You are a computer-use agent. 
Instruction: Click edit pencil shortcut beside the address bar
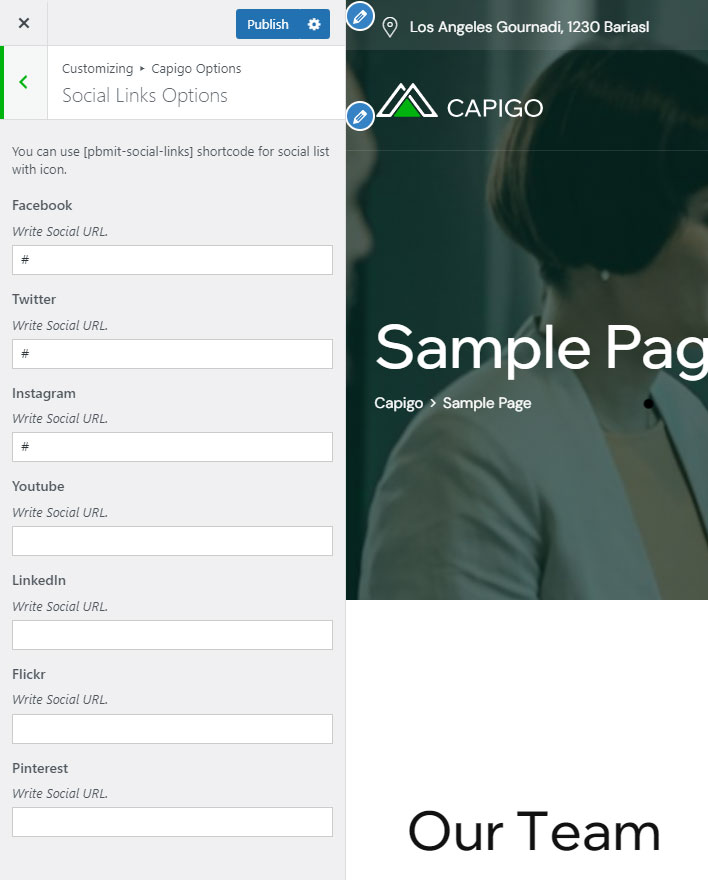[360, 16]
